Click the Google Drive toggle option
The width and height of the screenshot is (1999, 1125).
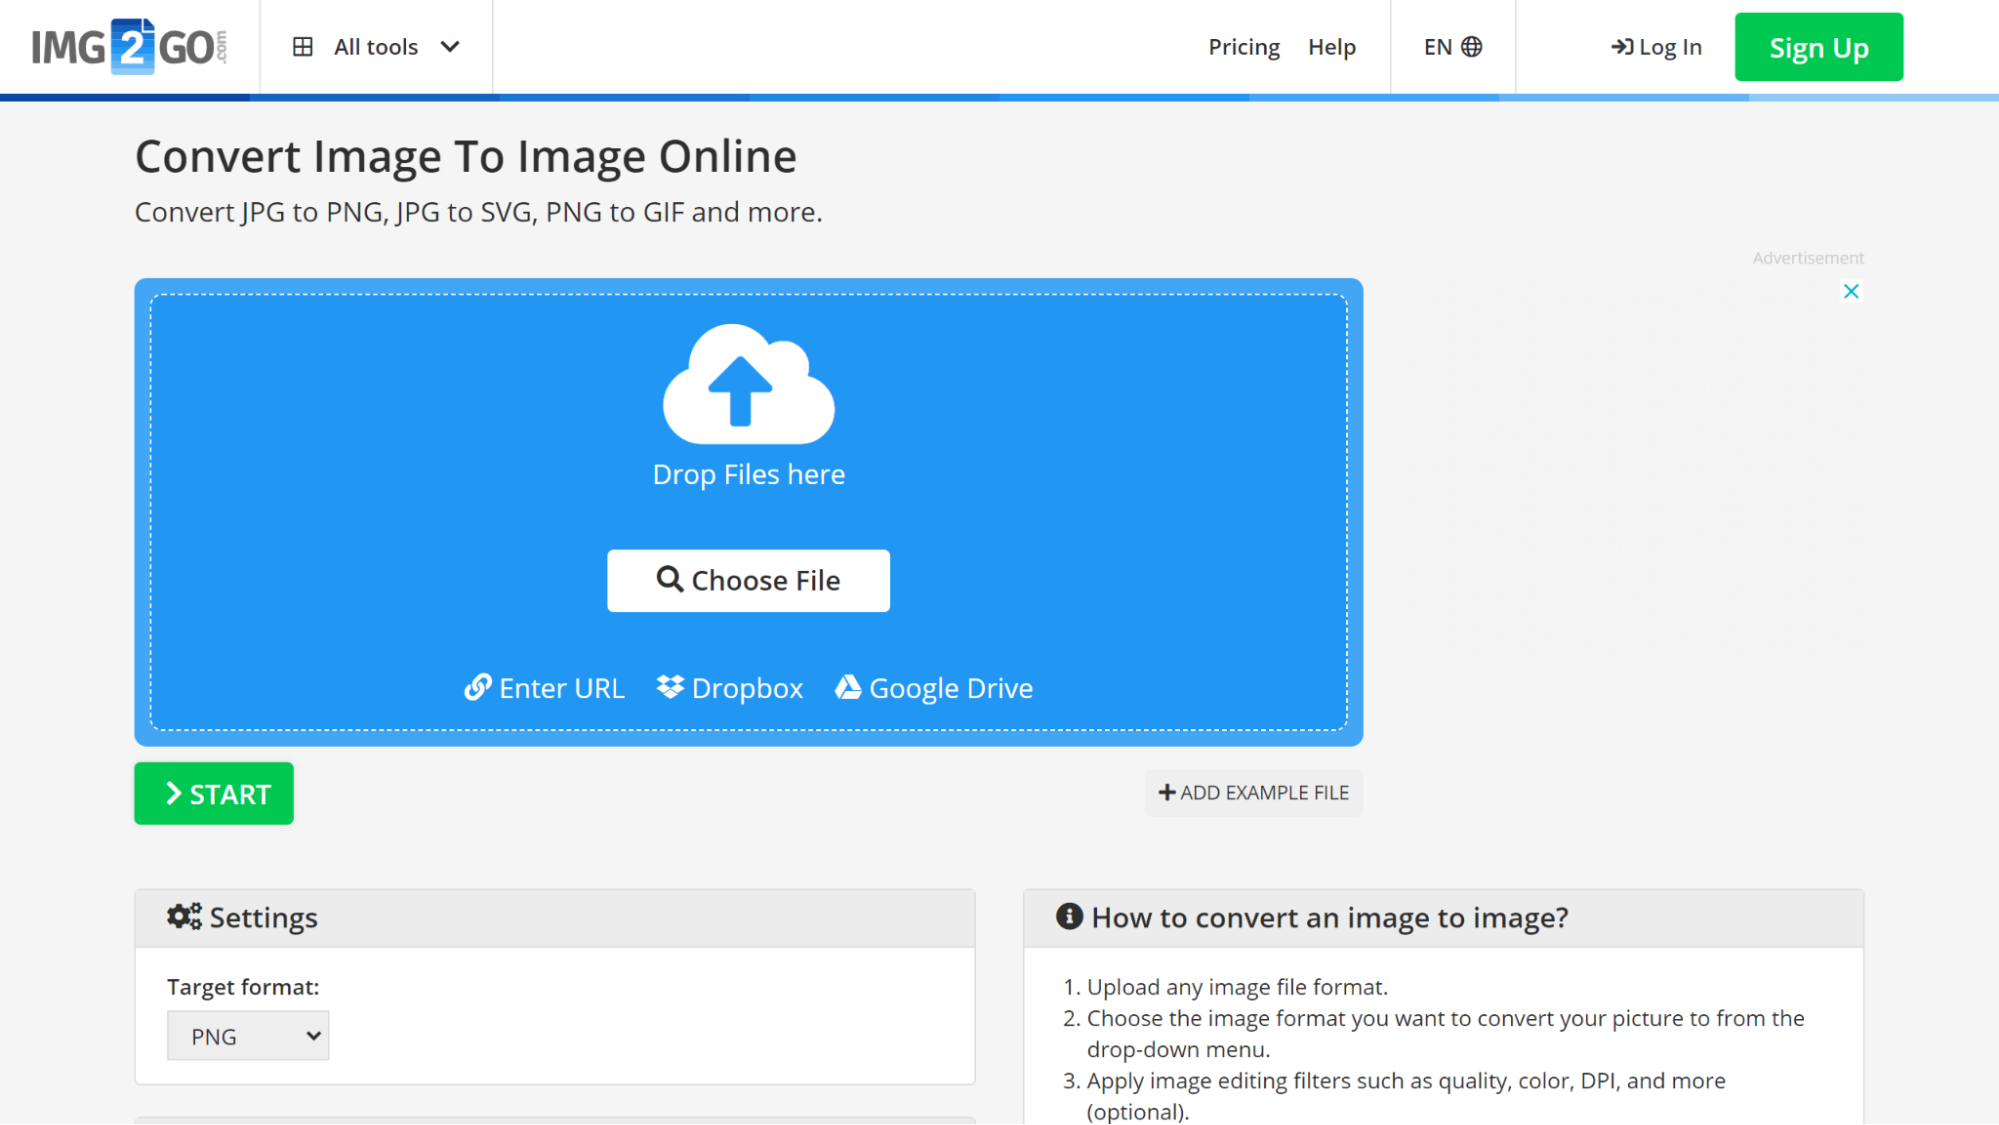point(935,687)
